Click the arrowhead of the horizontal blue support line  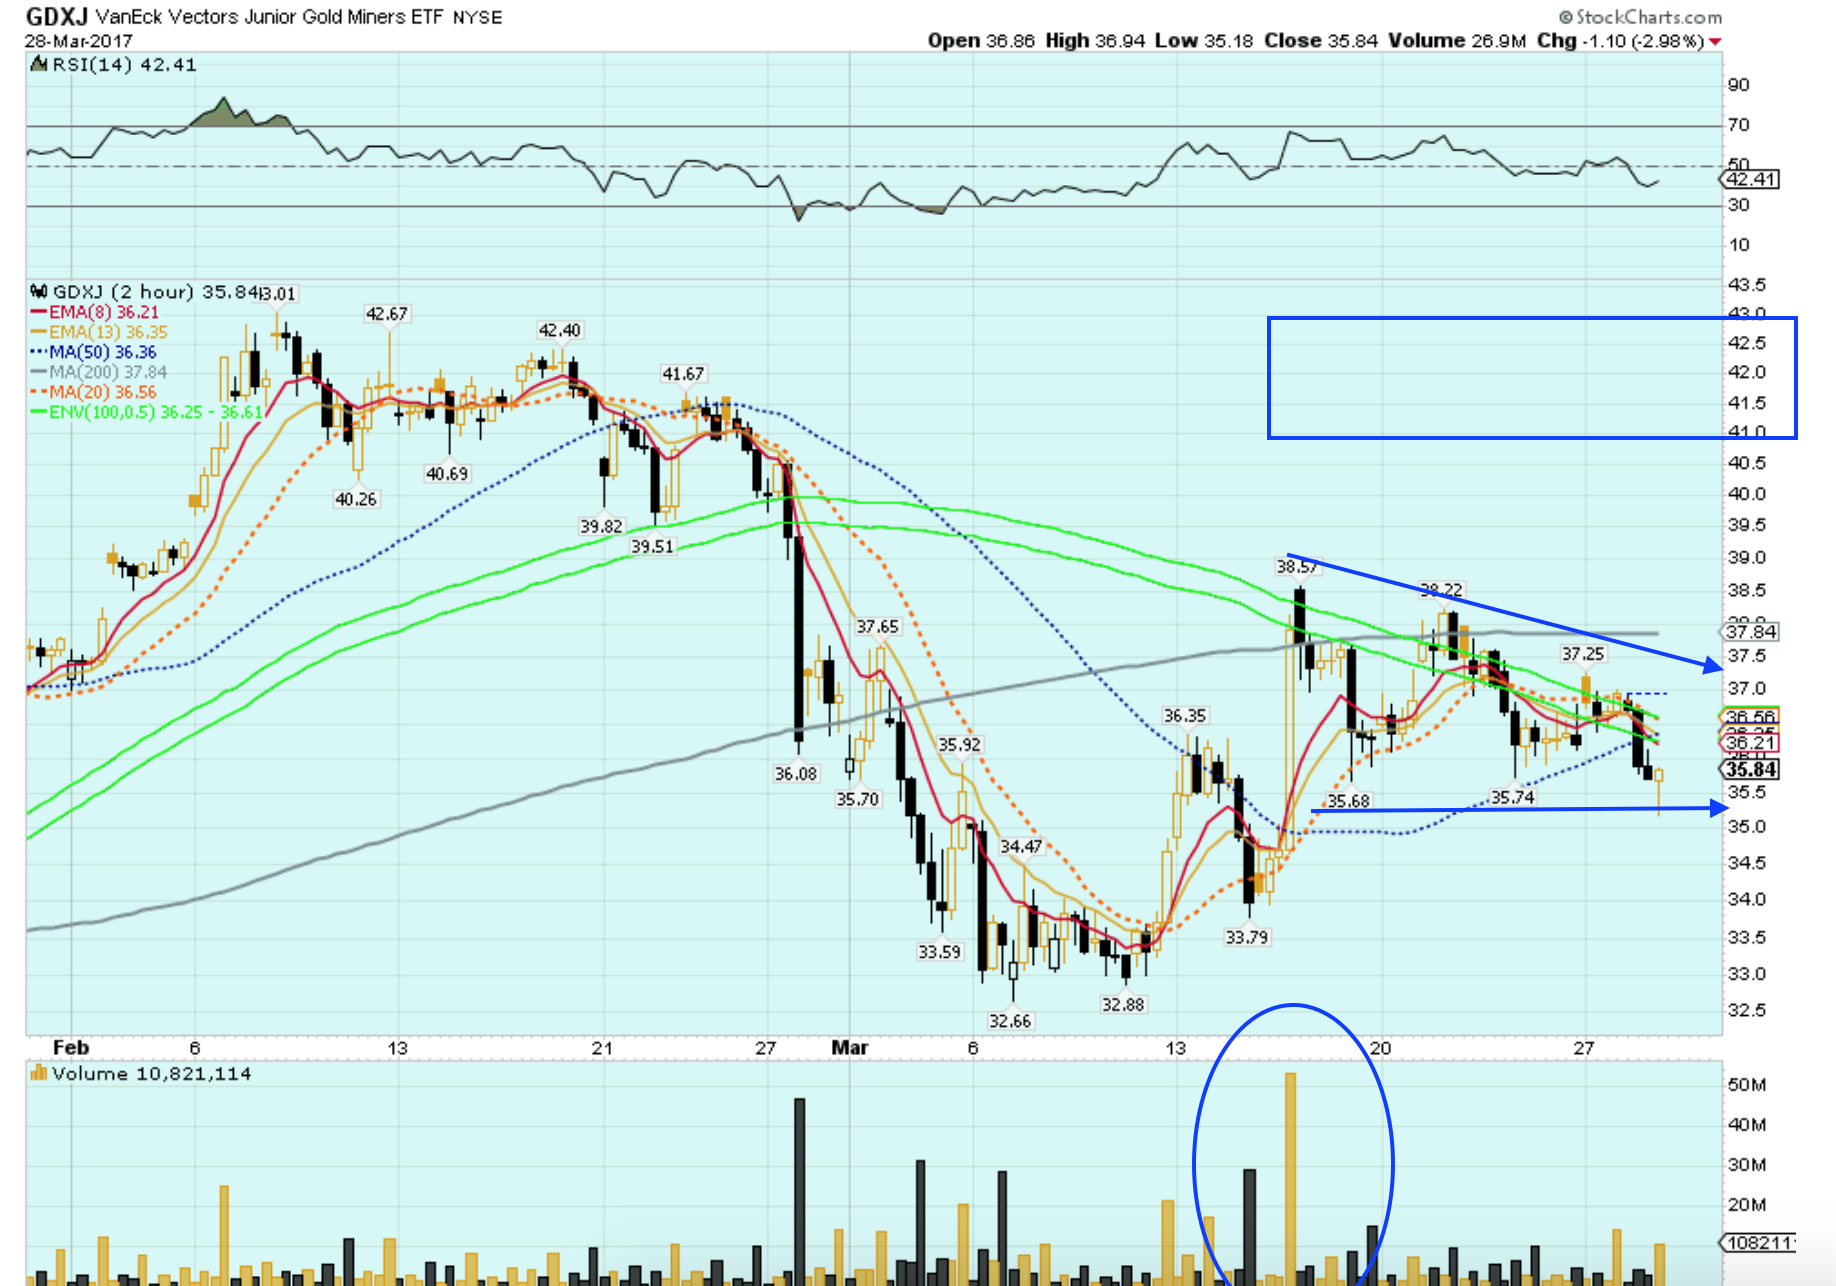point(1719,808)
